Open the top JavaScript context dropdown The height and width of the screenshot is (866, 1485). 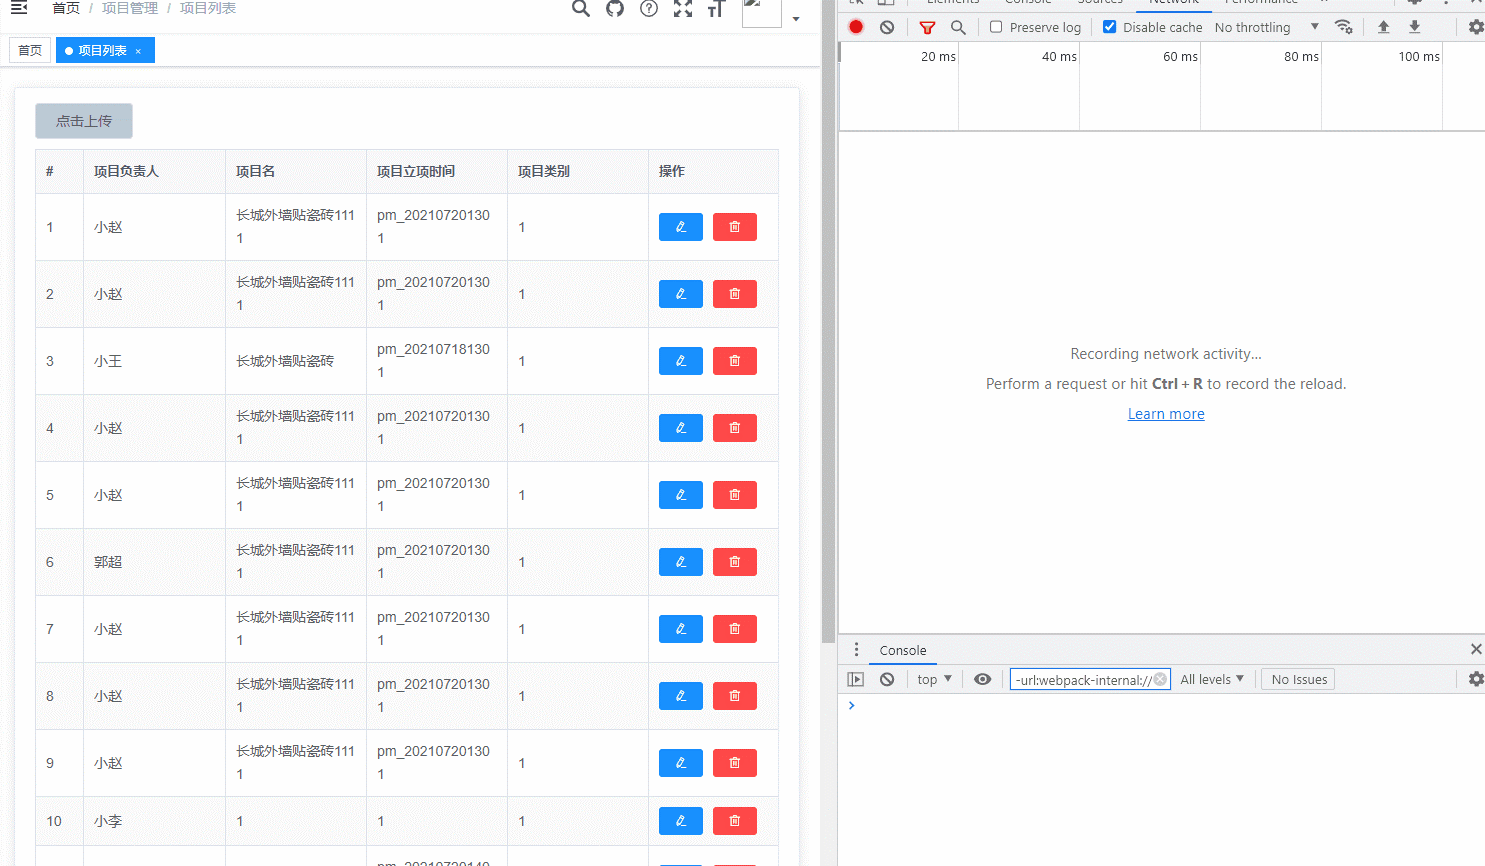pos(934,679)
